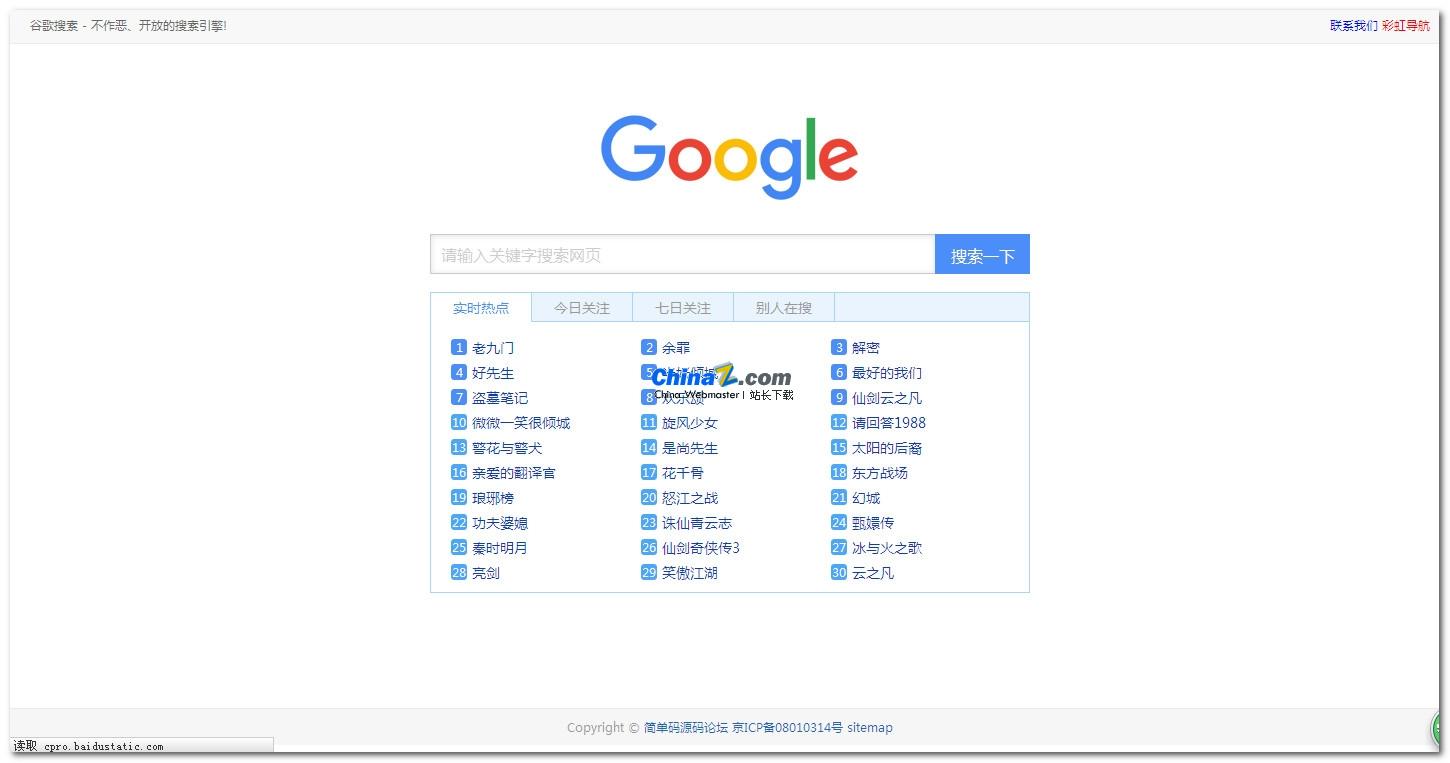Click the 琅琊榜 hot keyword

point(493,498)
